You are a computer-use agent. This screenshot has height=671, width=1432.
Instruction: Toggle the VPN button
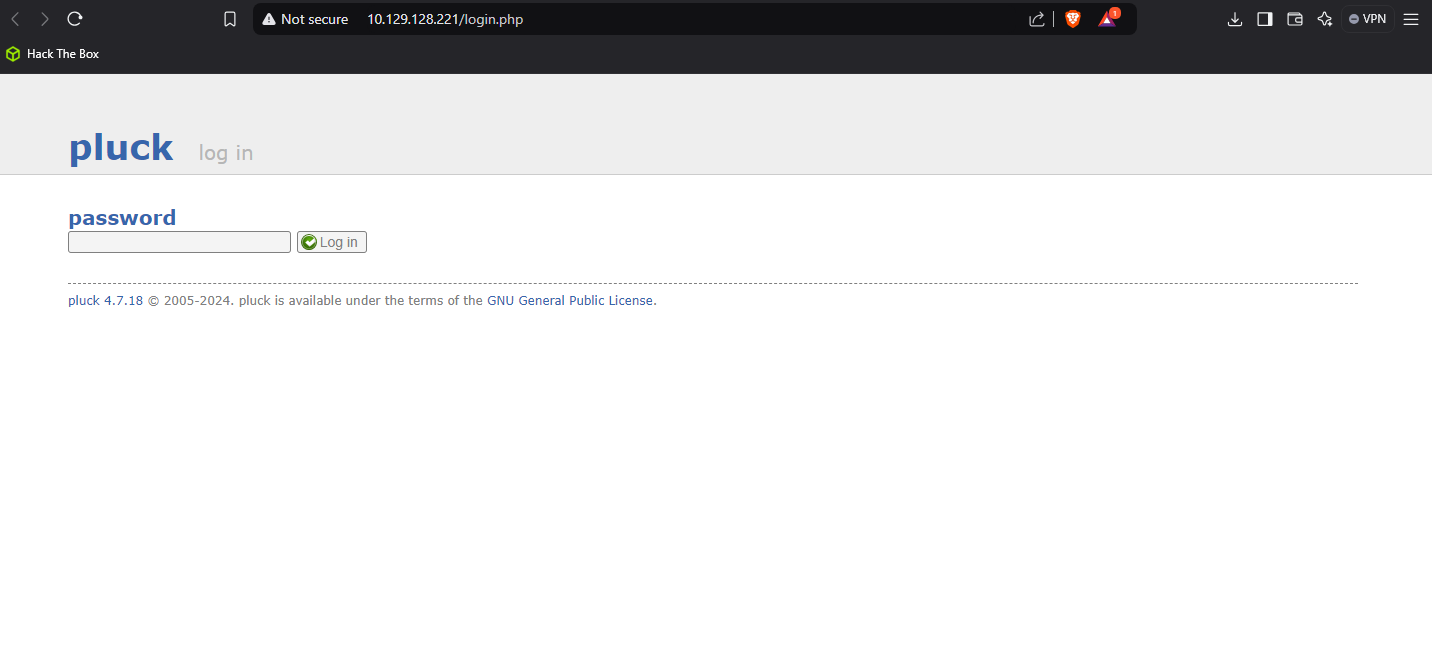pos(1368,19)
